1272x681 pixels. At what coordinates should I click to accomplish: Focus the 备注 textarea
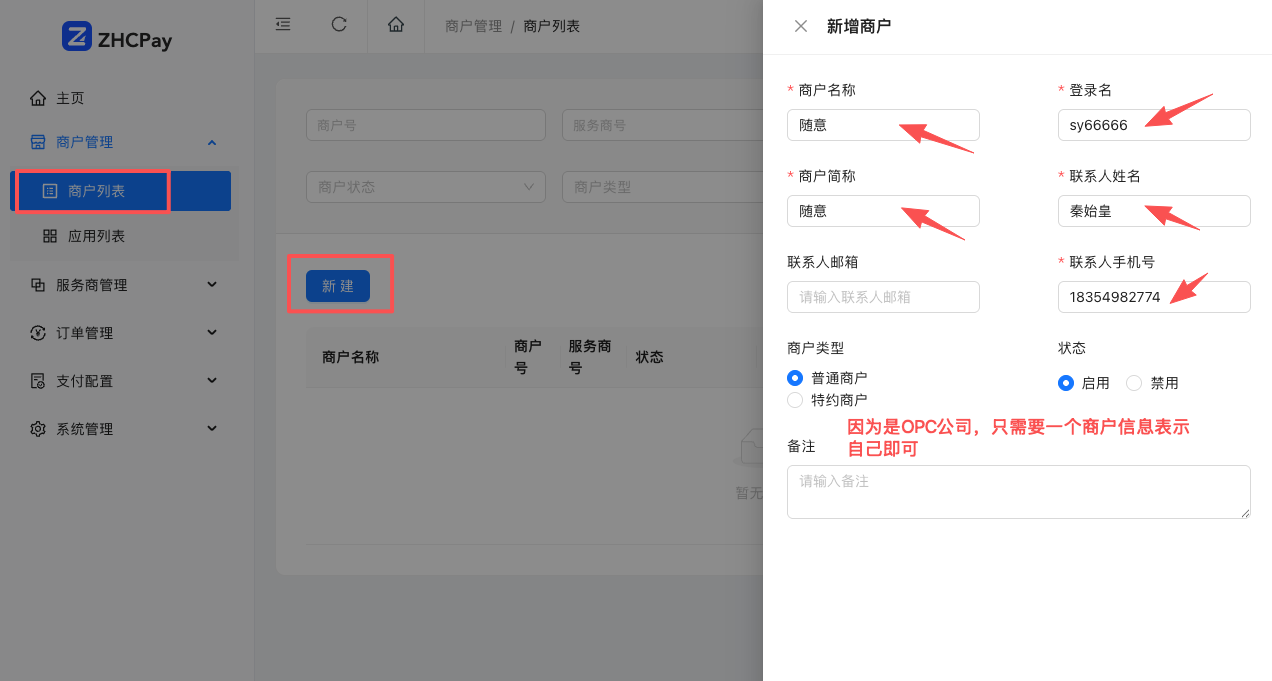[1019, 492]
